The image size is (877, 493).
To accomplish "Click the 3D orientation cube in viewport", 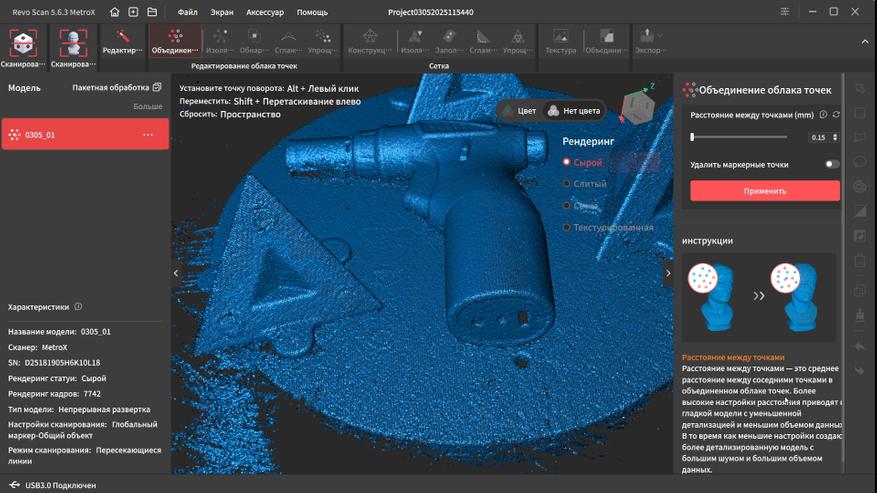I will 637,106.
